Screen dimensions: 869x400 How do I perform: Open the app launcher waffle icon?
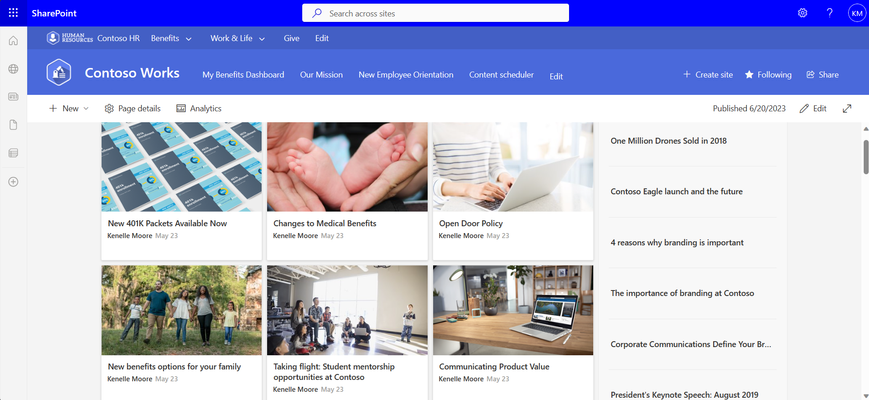click(13, 13)
